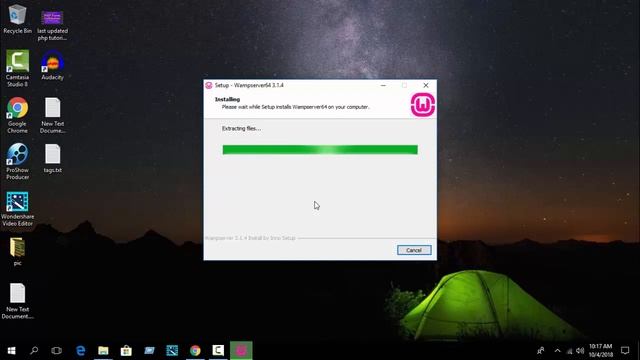This screenshot has width=640, height=360.
Task: Open the Windows Start menu
Action: pyautogui.click(x=11, y=351)
